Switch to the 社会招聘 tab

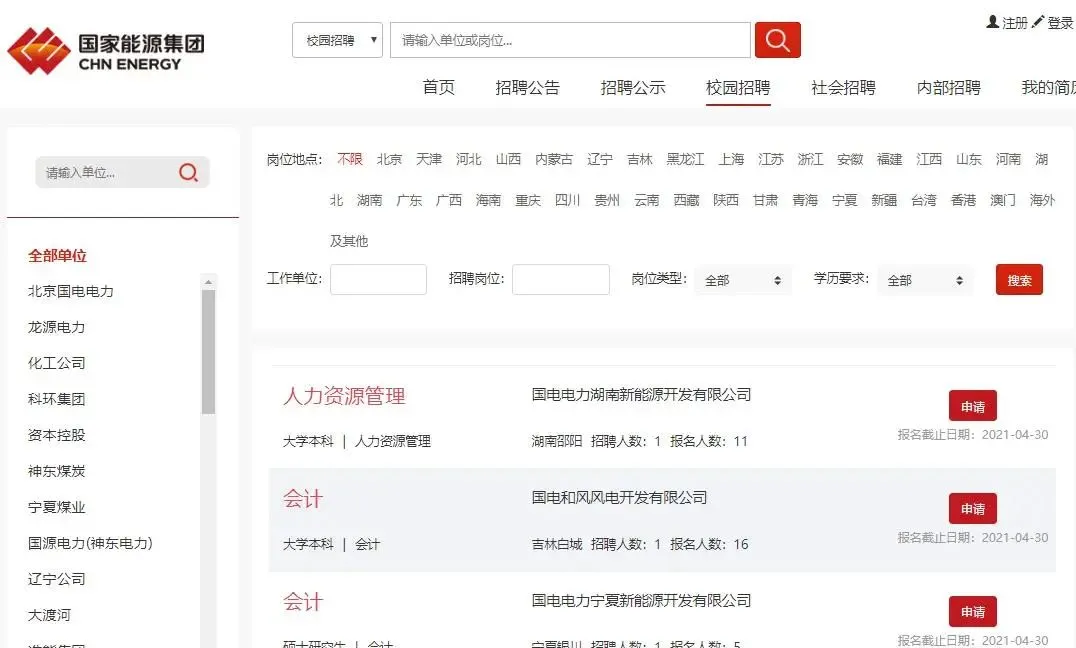842,88
